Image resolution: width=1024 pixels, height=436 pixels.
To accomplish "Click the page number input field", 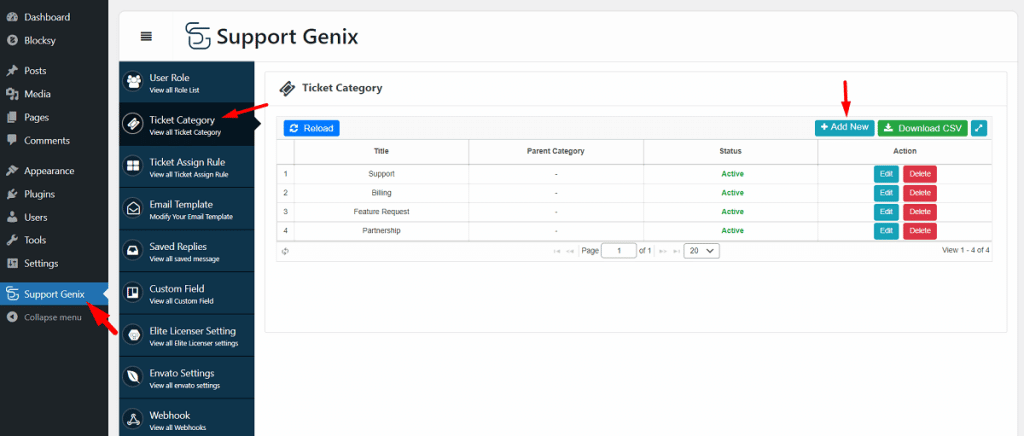I will (618, 251).
